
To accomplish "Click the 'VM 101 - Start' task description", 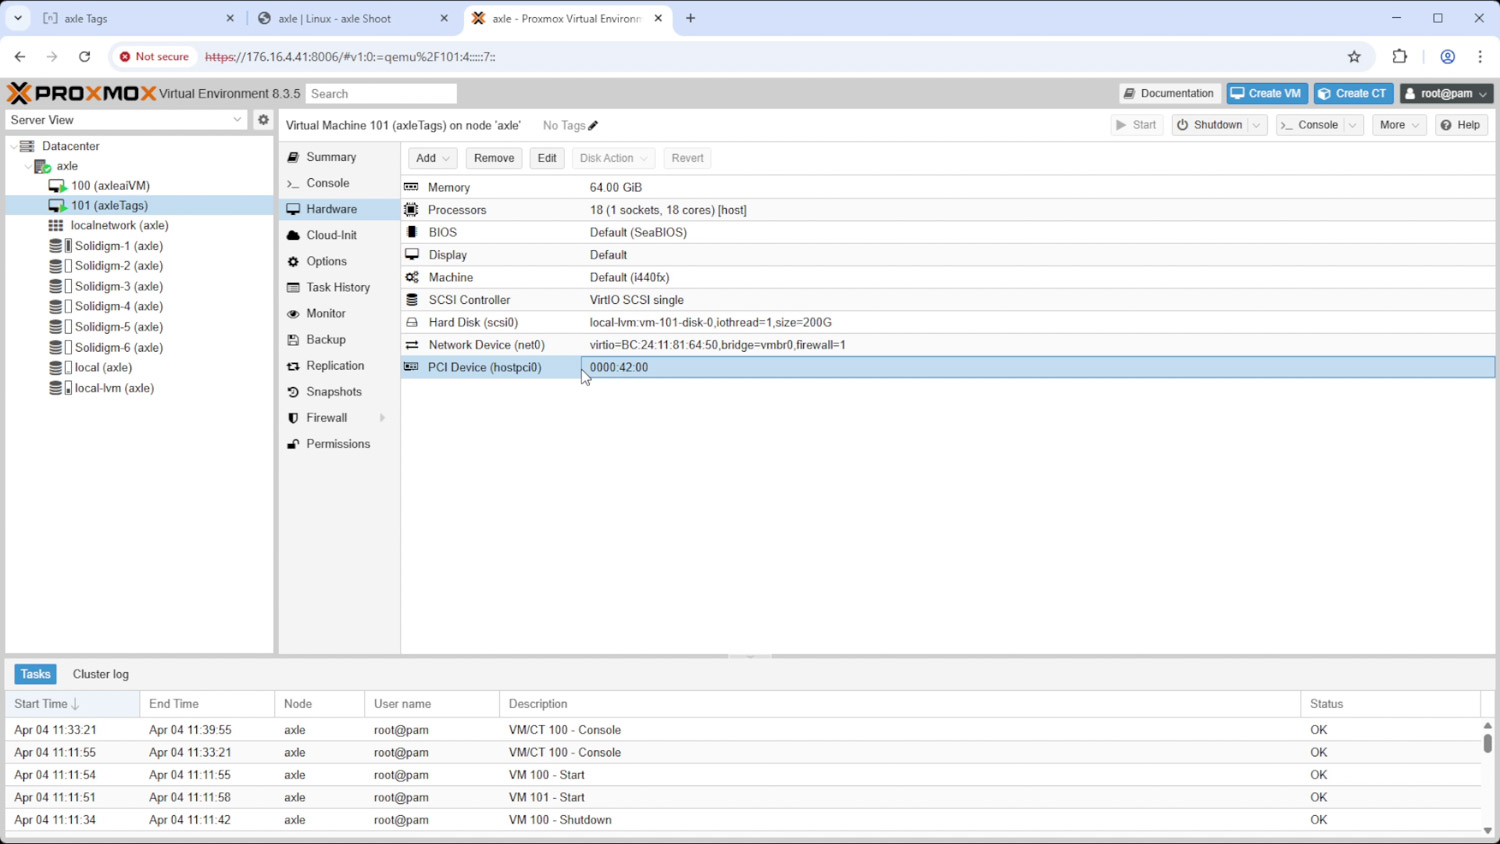I will (x=547, y=797).
